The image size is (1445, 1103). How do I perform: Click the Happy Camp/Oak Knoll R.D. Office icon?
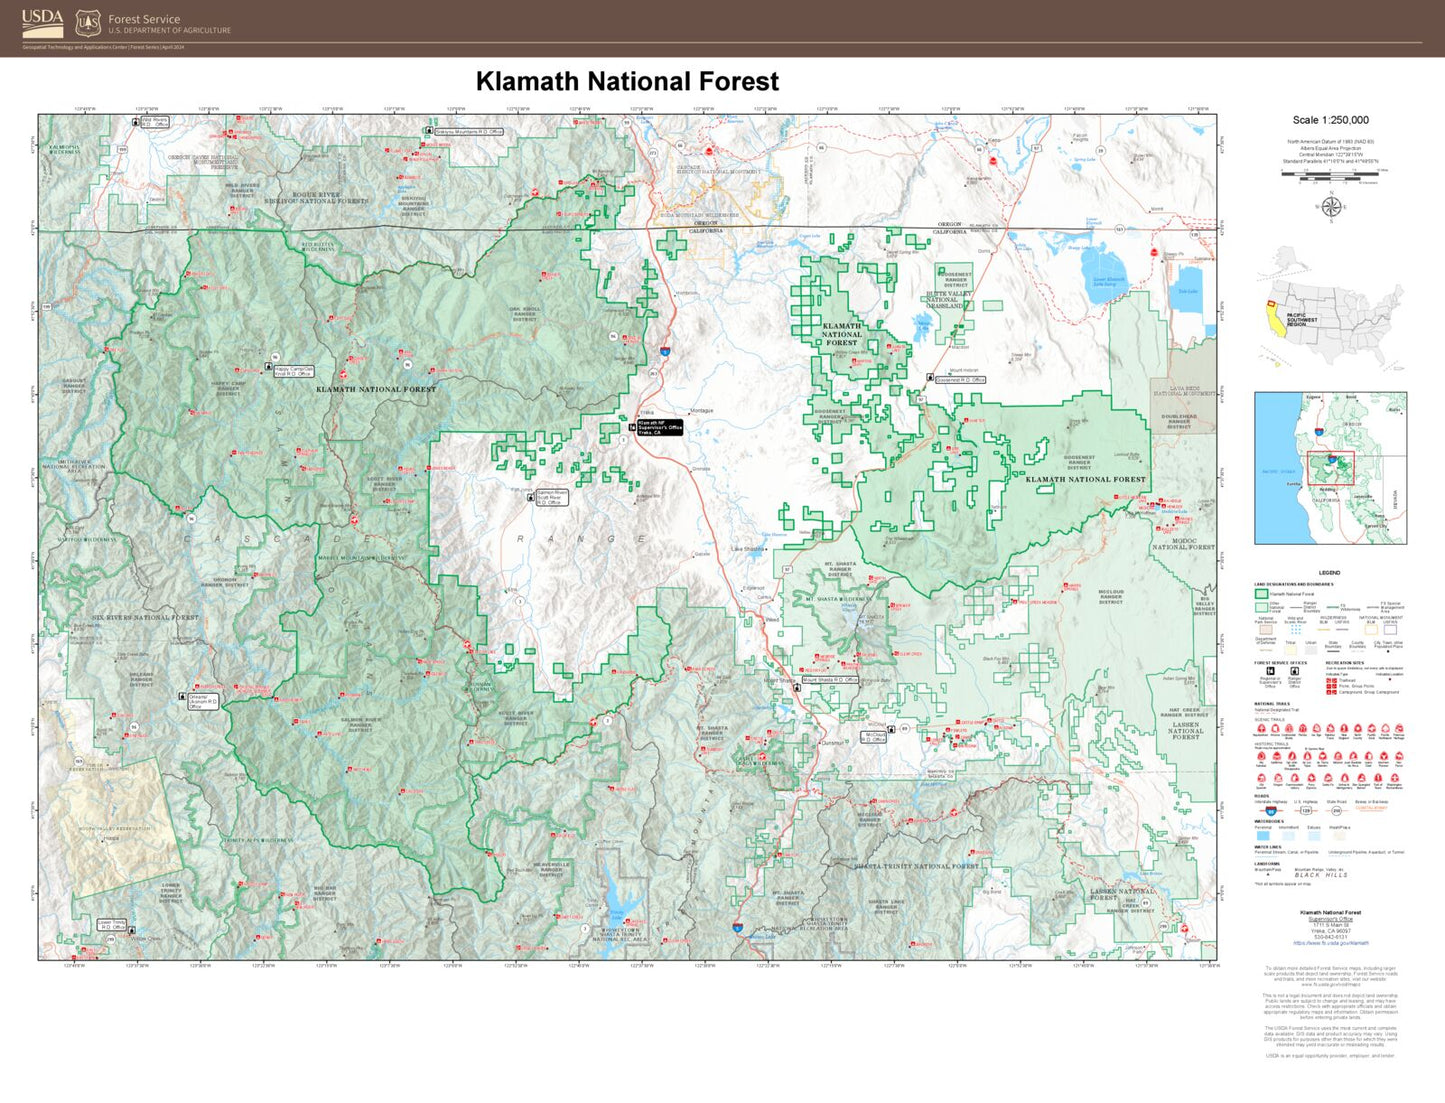(x=268, y=366)
